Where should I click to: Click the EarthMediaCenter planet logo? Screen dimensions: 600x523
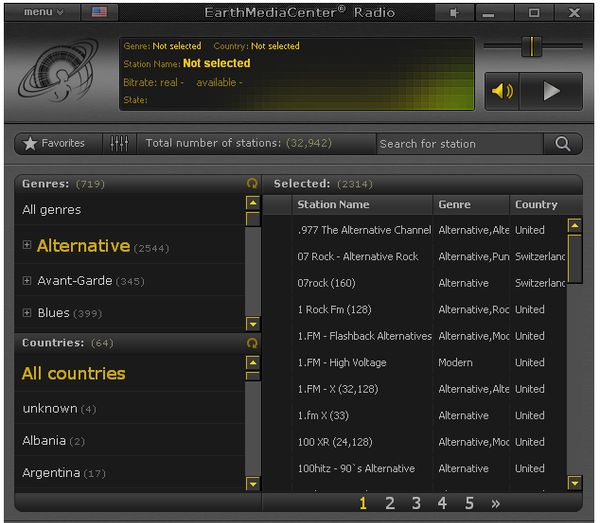(x=58, y=71)
